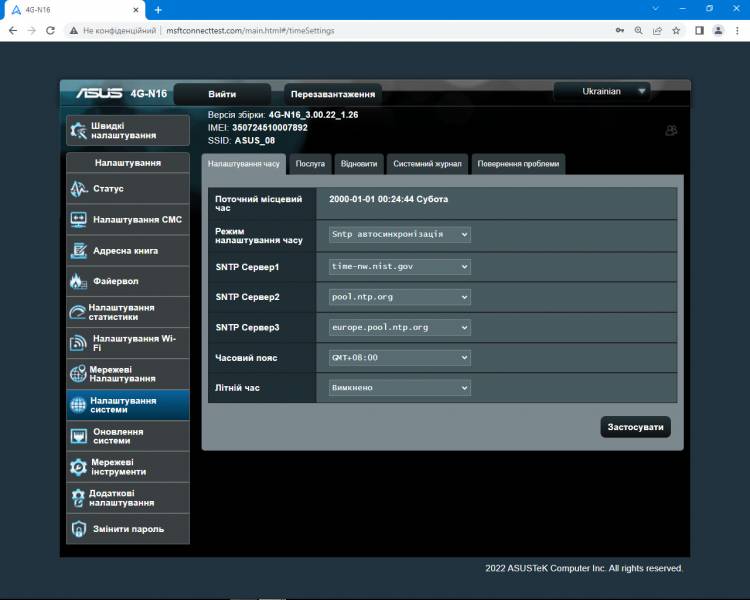This screenshot has height=600, width=750.
Task: Click the browser address bar URL
Action: click(x=250, y=31)
